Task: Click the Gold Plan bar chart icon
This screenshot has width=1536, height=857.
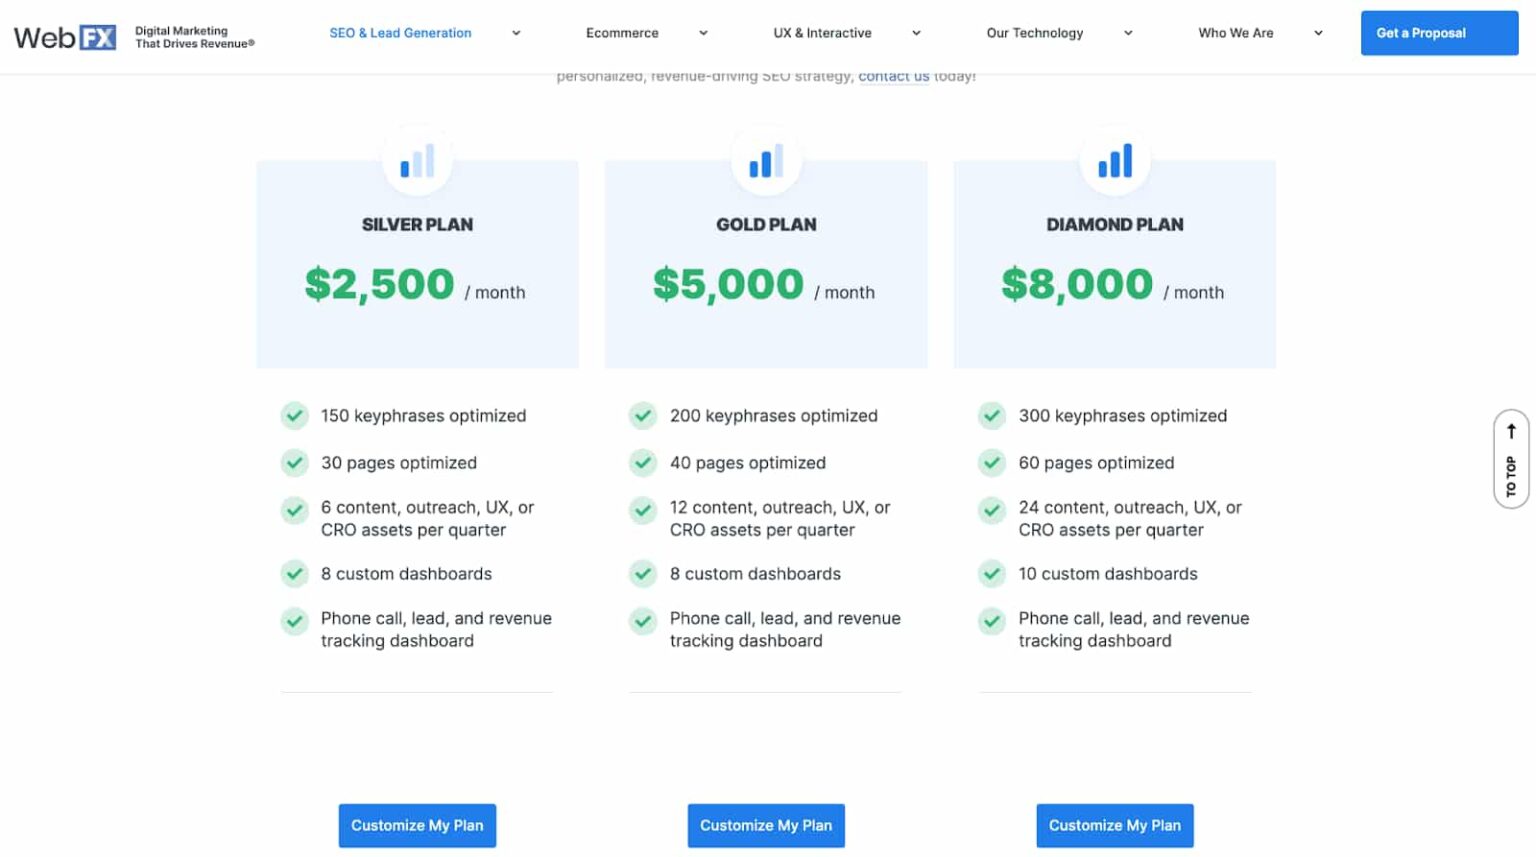Action: (766, 160)
